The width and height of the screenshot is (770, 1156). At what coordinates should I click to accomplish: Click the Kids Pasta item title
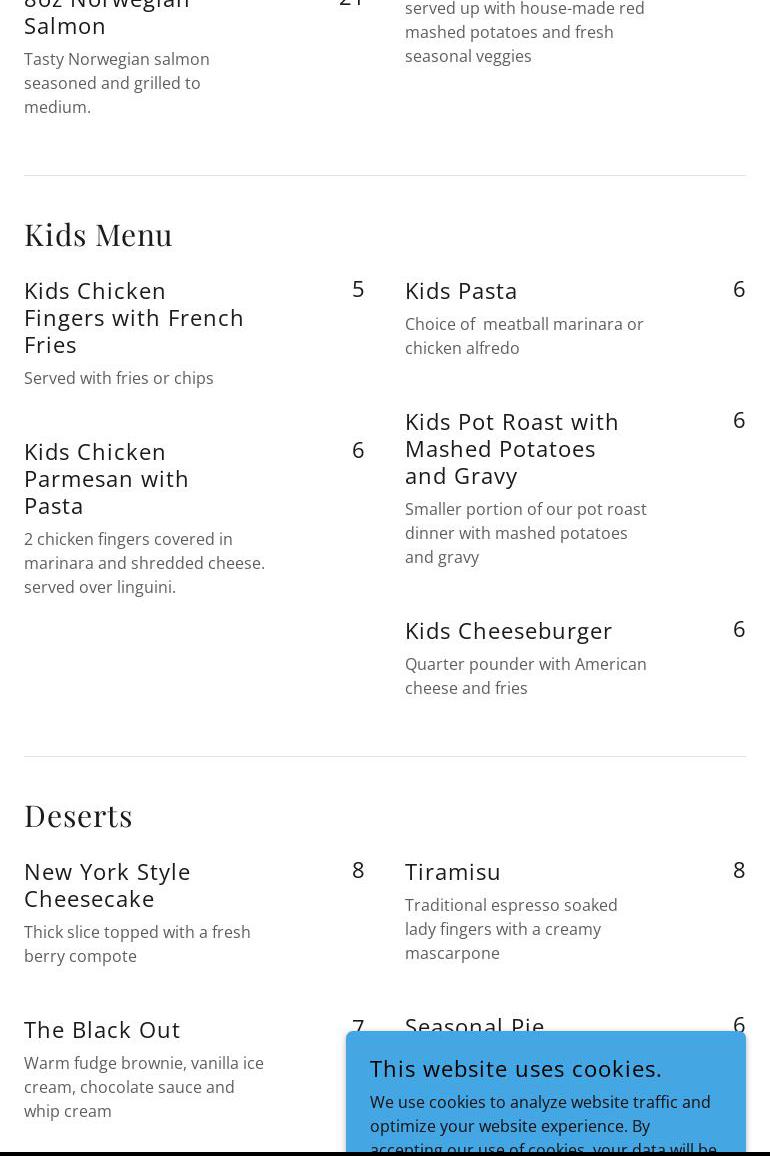point(461,290)
